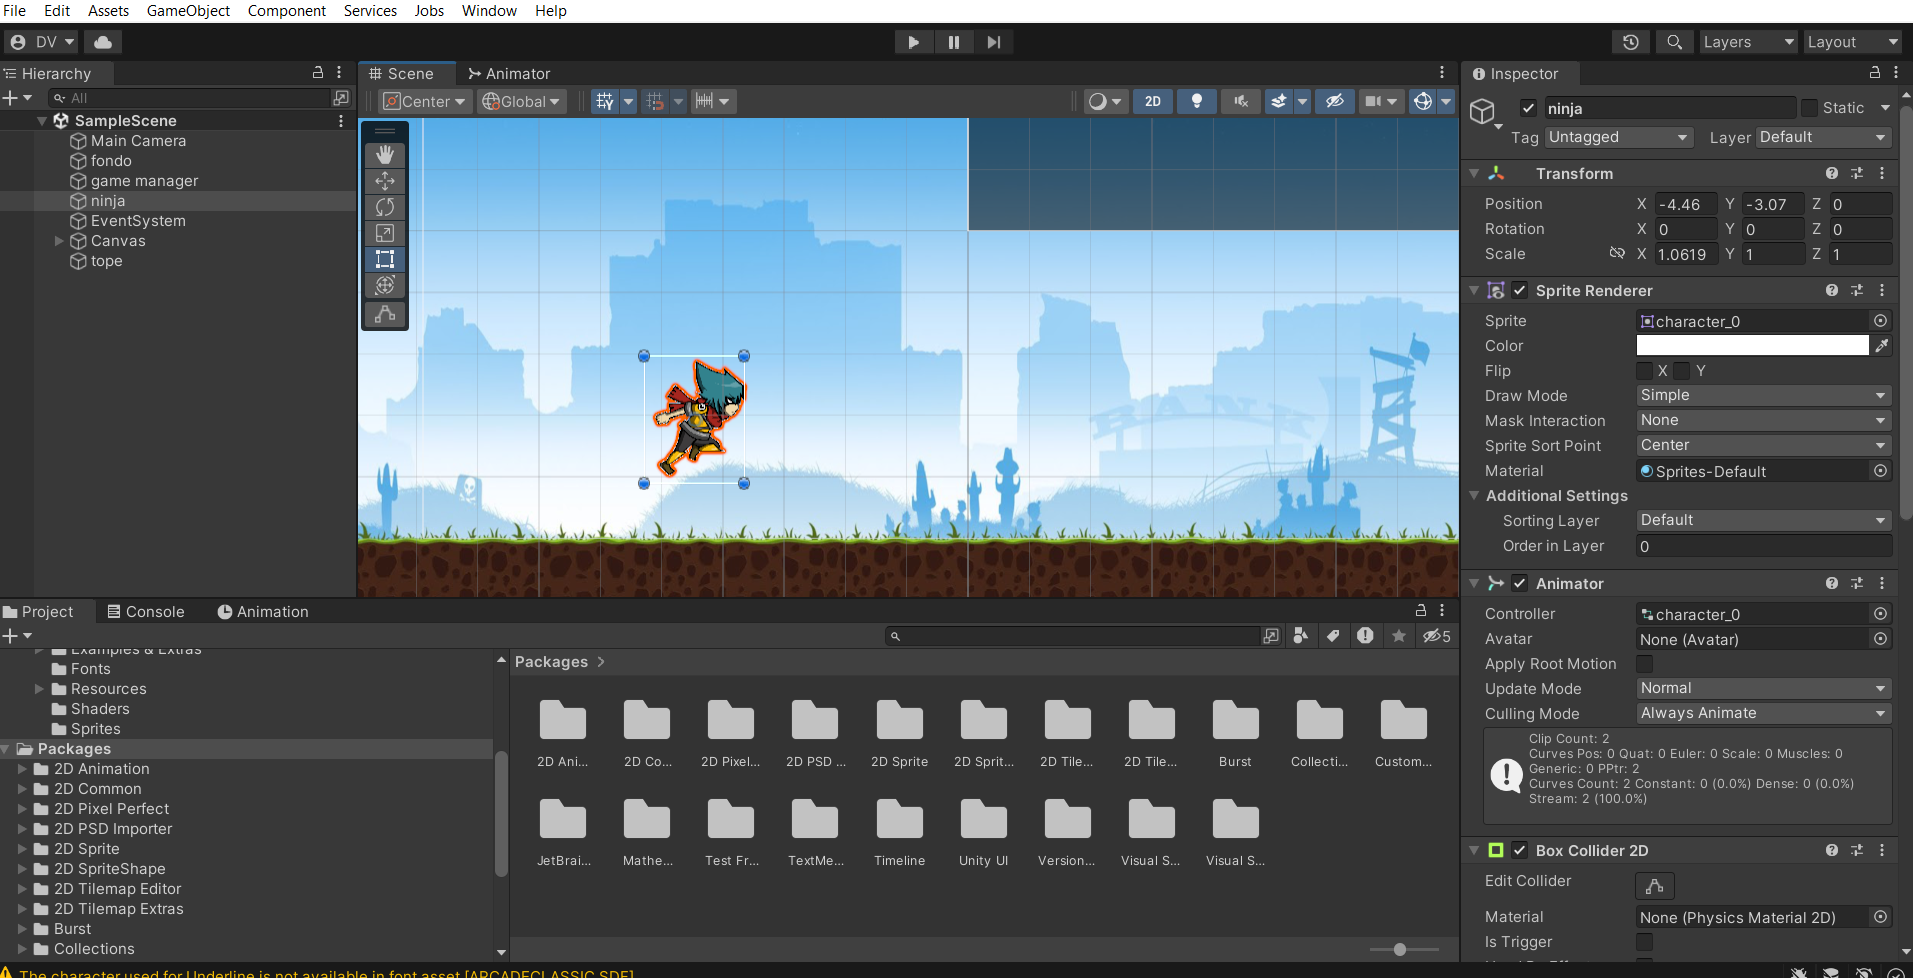Toggle Flip X checkbox

(1644, 371)
